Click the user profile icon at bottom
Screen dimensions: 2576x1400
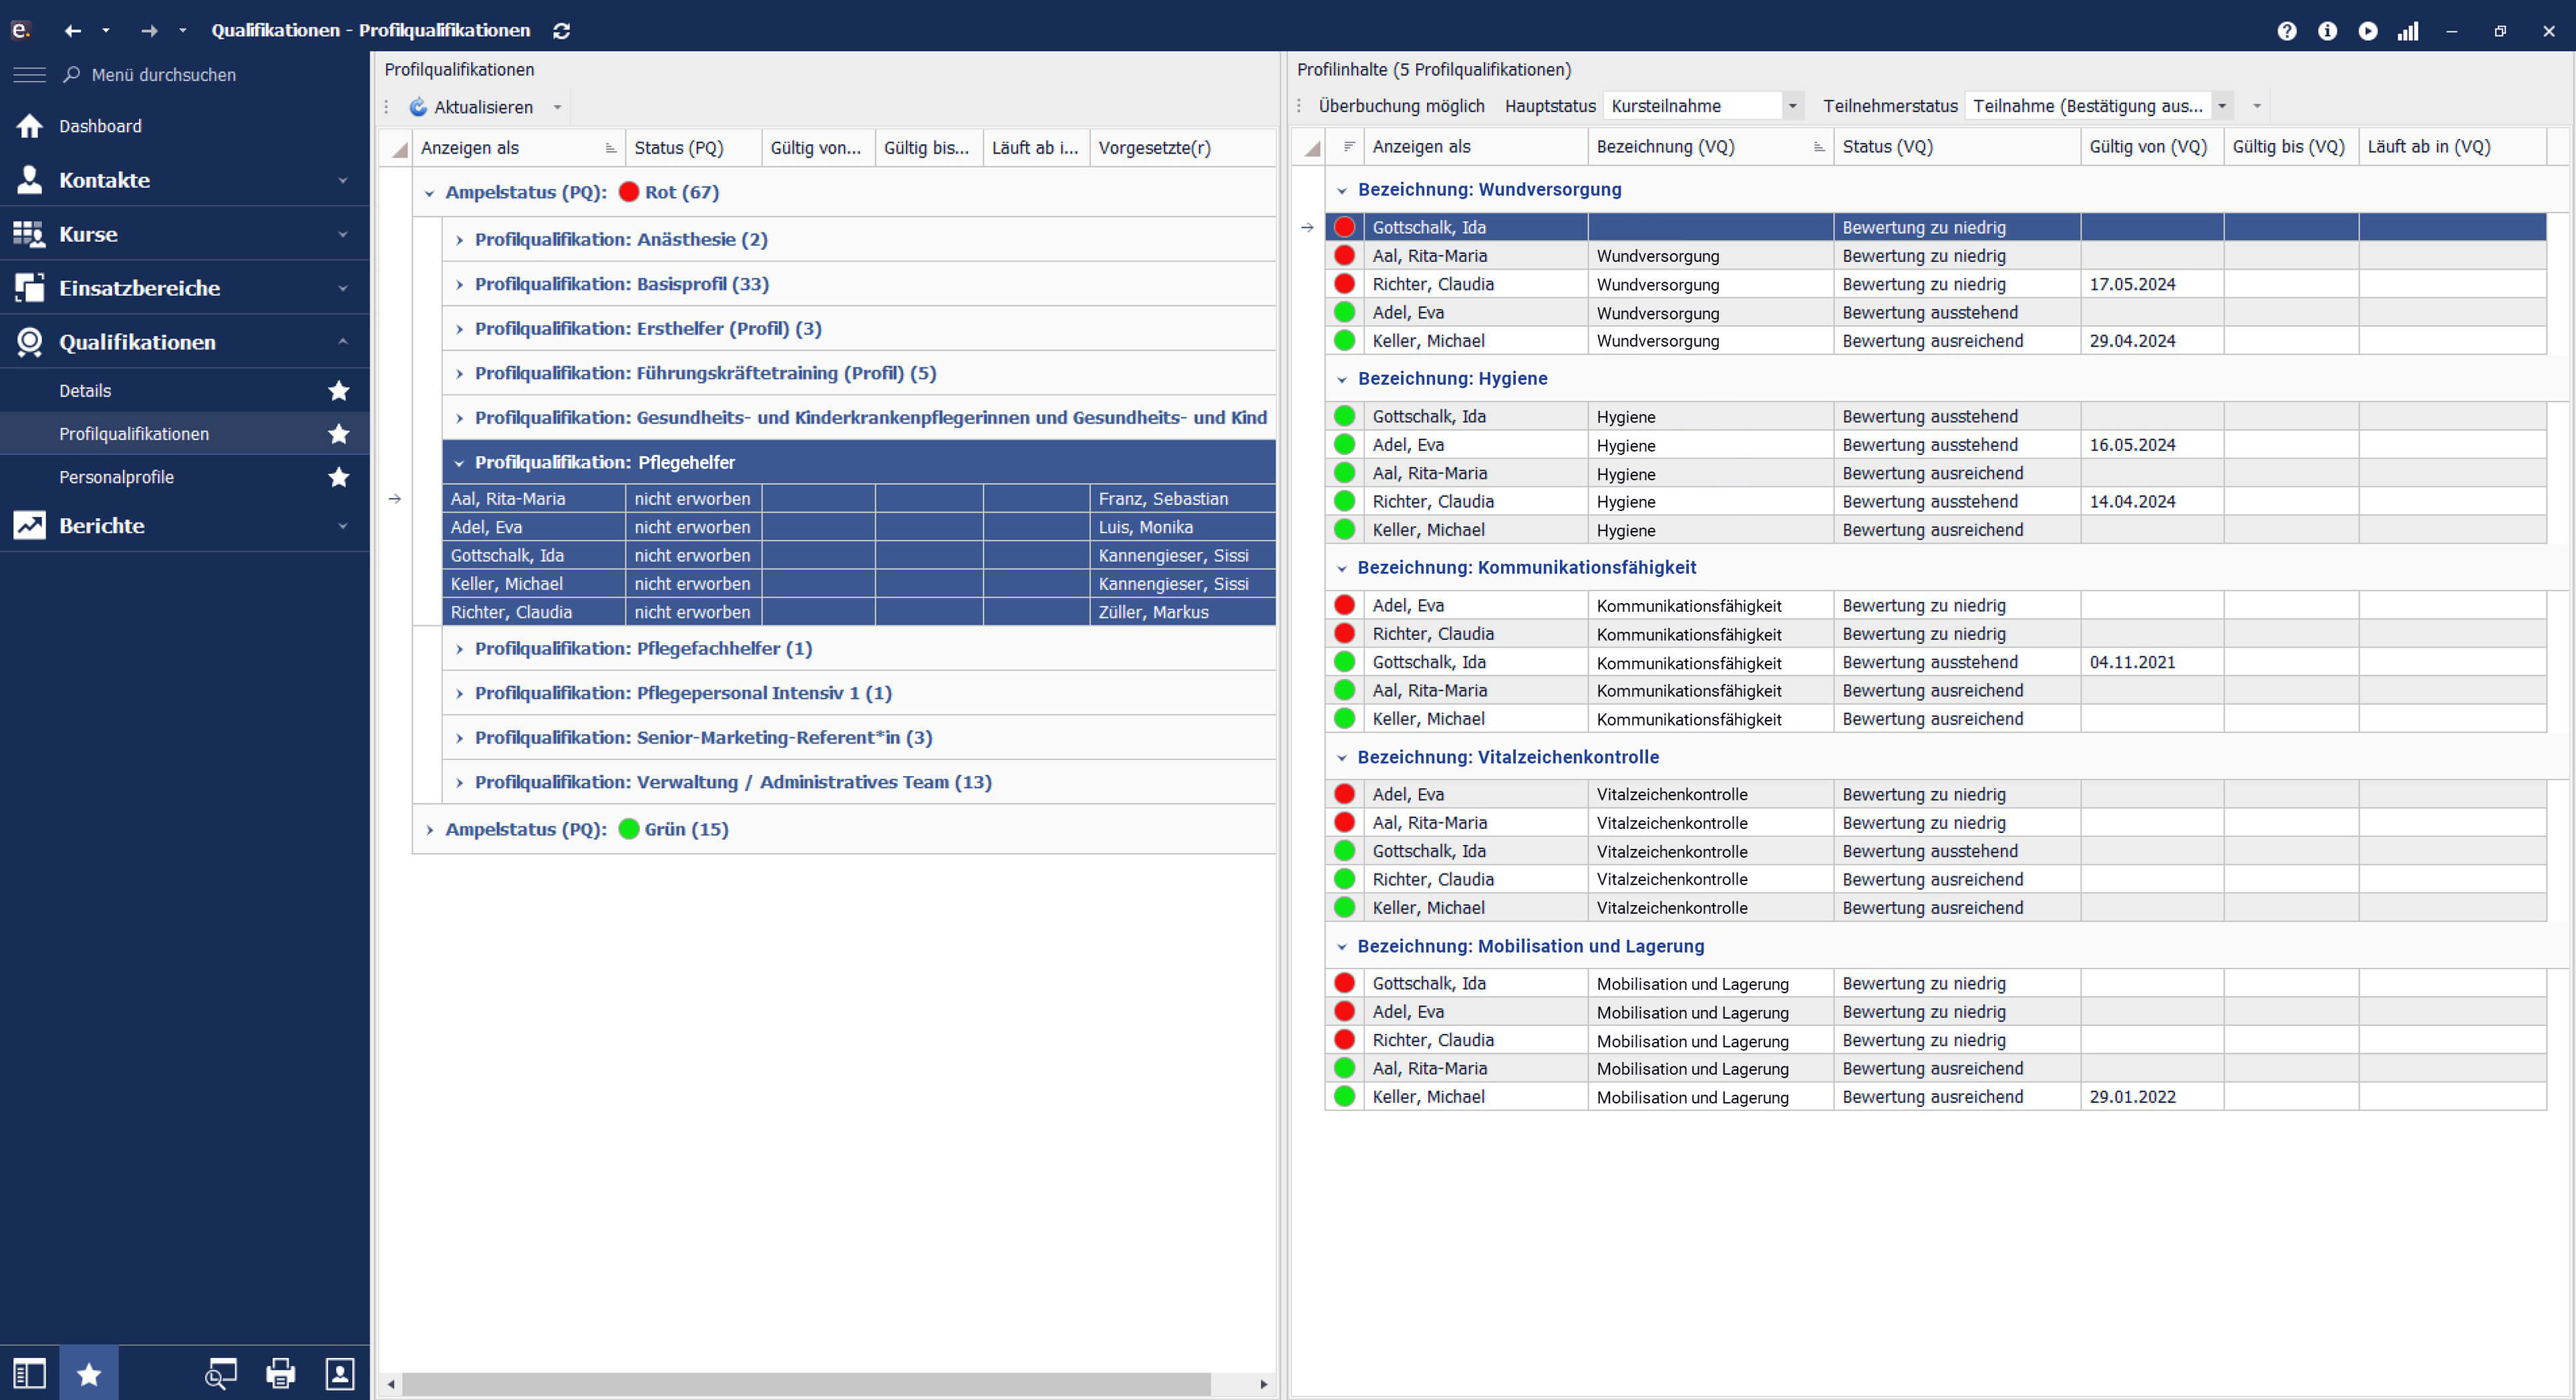(x=340, y=1373)
